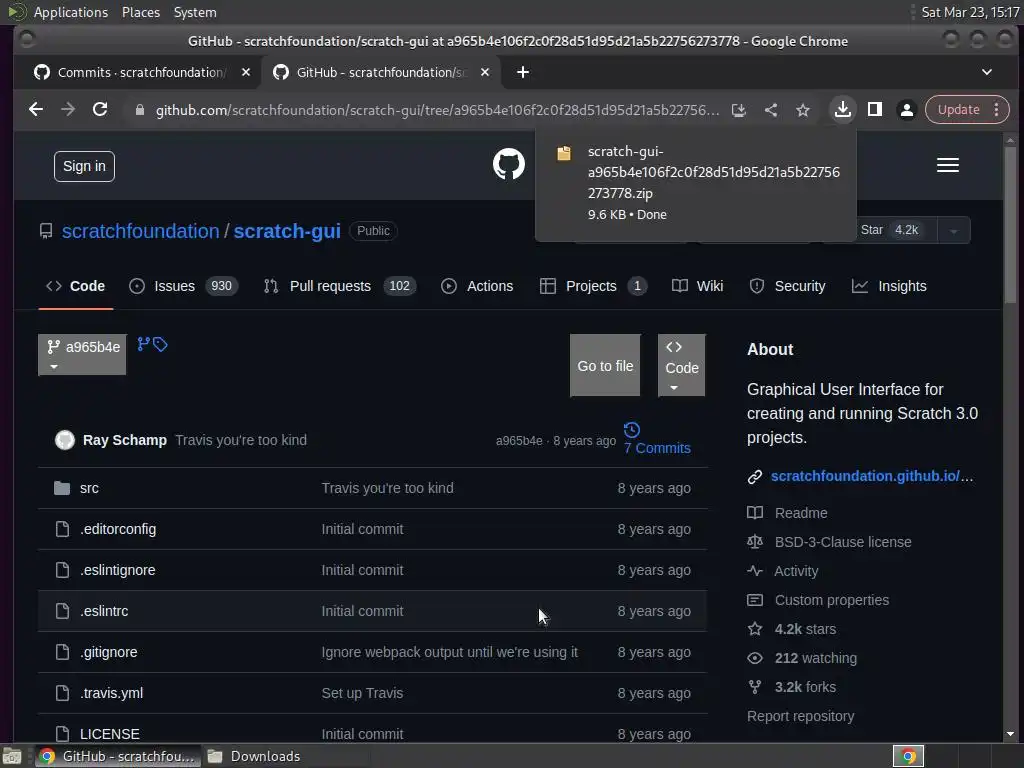This screenshot has width=1024, height=768.
Task: Click the GitHub Octocat logo
Action: tap(508, 164)
